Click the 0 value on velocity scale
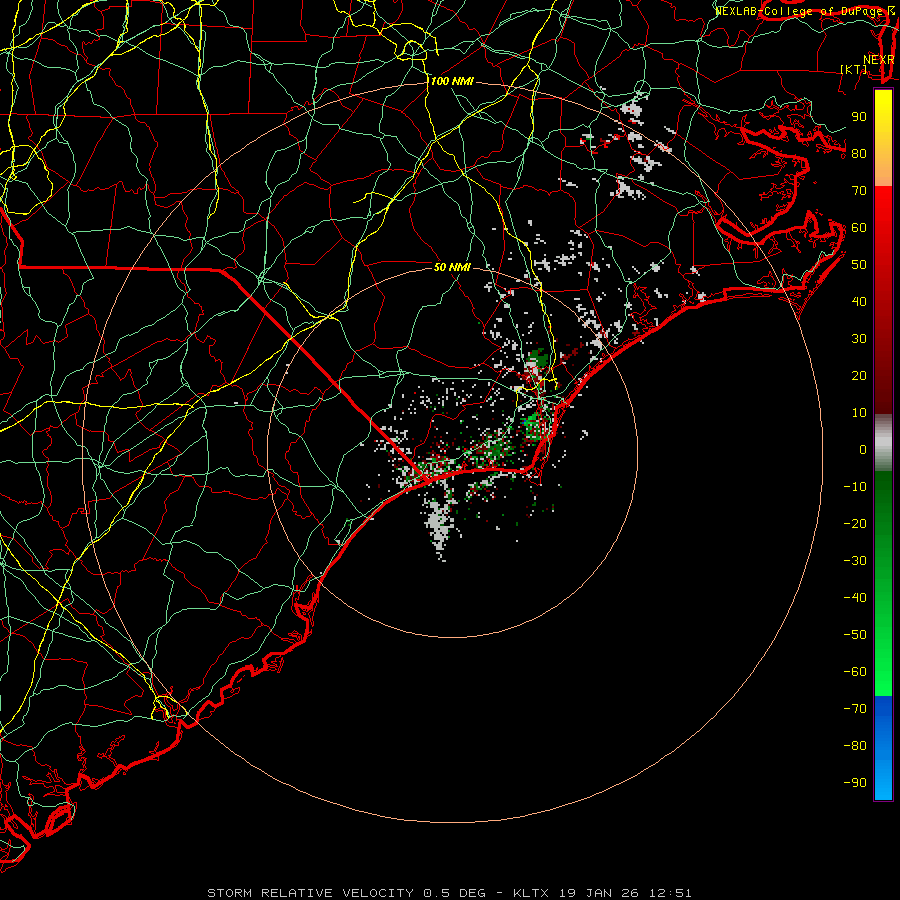The image size is (900, 900). click(x=863, y=450)
